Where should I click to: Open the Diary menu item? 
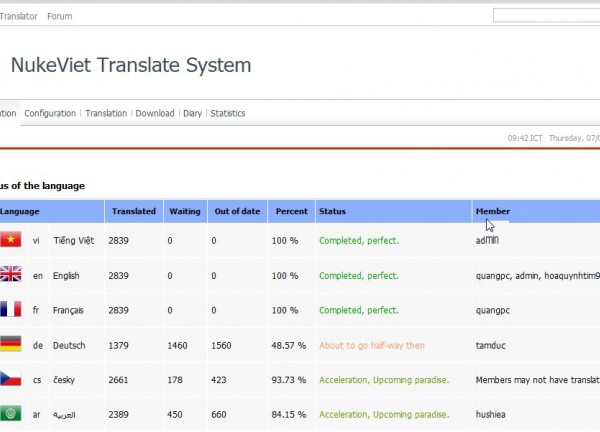(x=192, y=113)
